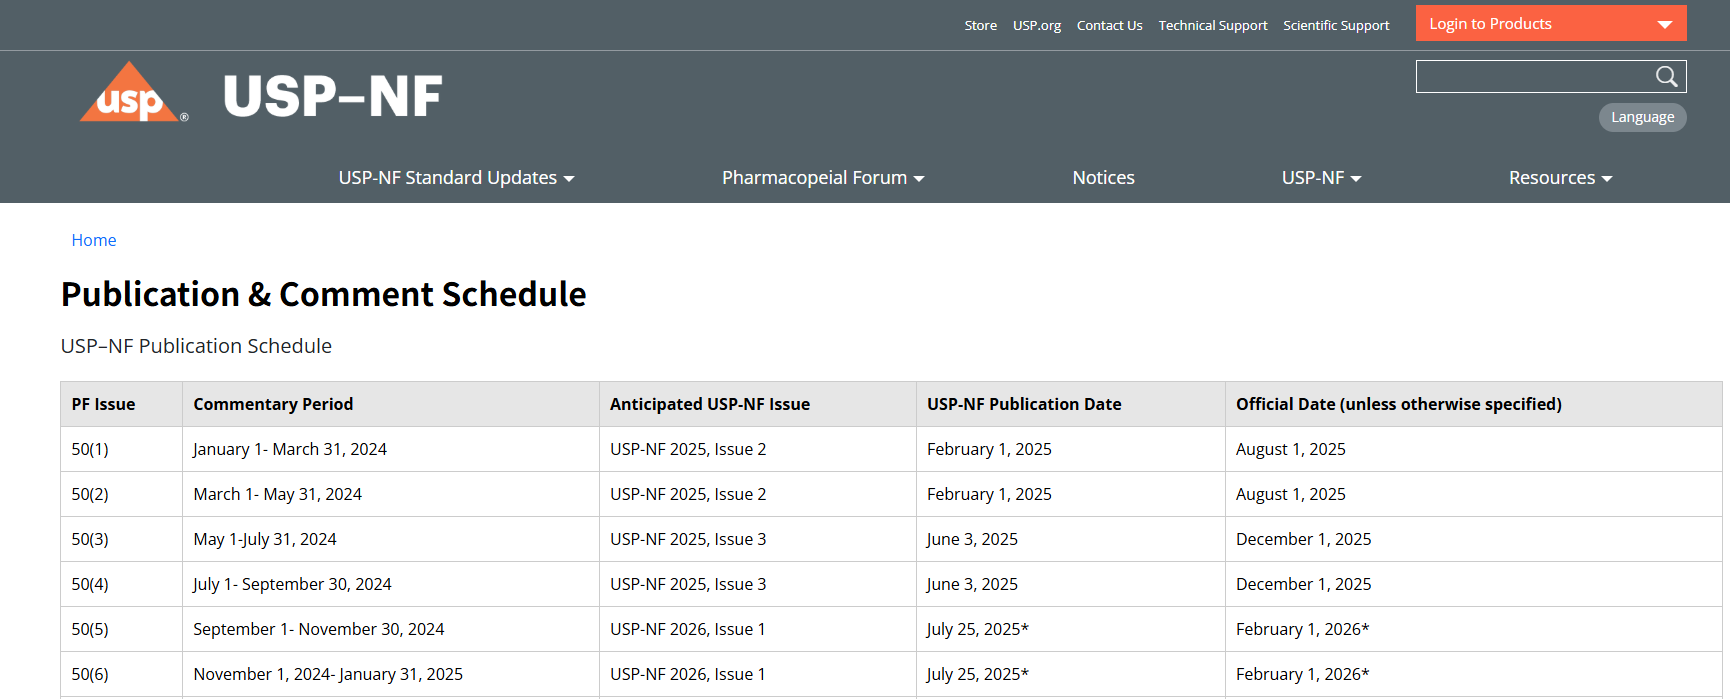This screenshot has width=1730, height=699.
Task: Click the Home breadcrumb link
Action: (94, 240)
